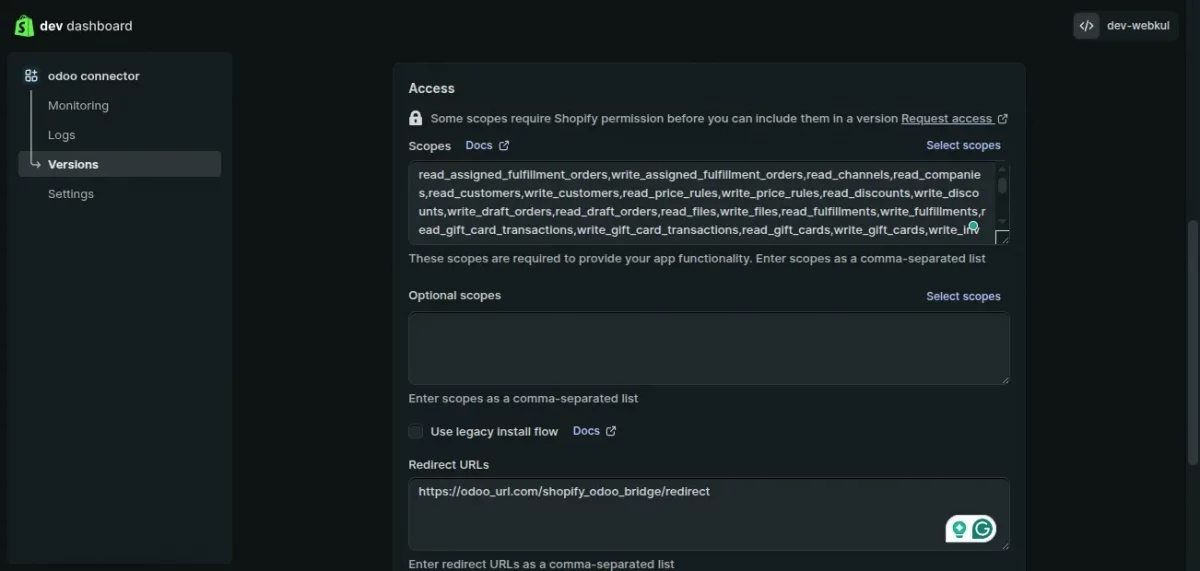Click external link icon next to Request access
Screen dimensions: 1200x571
tap(1003, 119)
